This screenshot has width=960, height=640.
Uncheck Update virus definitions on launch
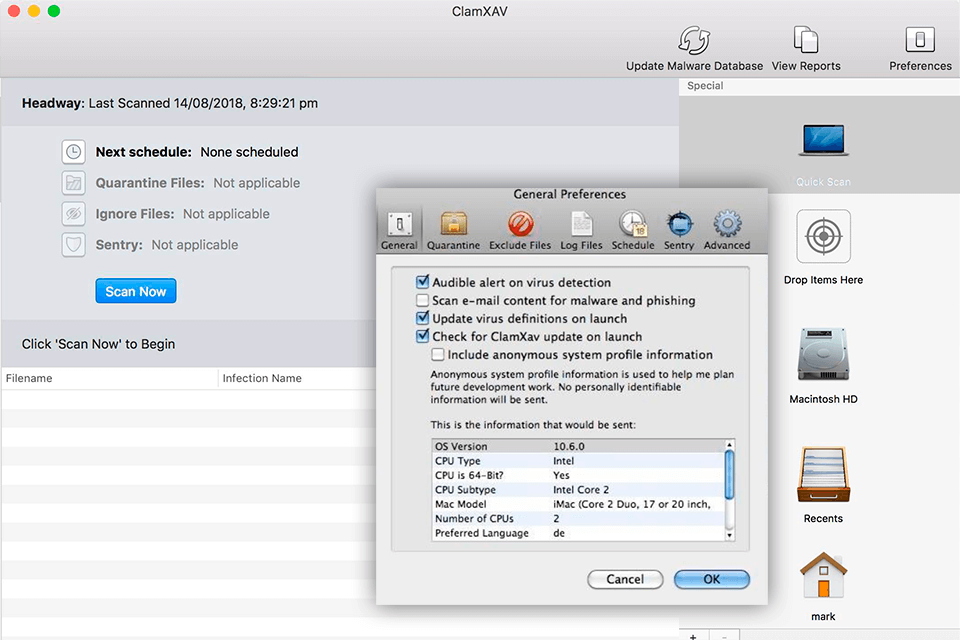click(423, 319)
